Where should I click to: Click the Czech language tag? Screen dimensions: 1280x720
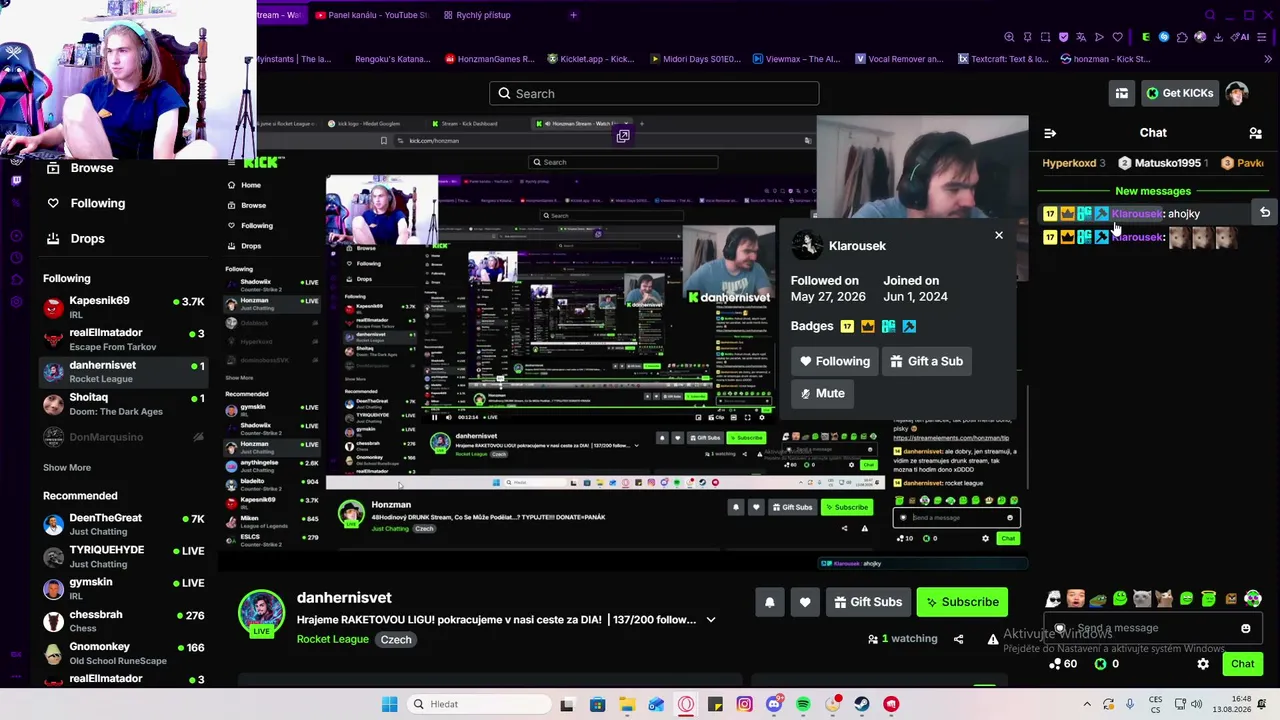396,640
